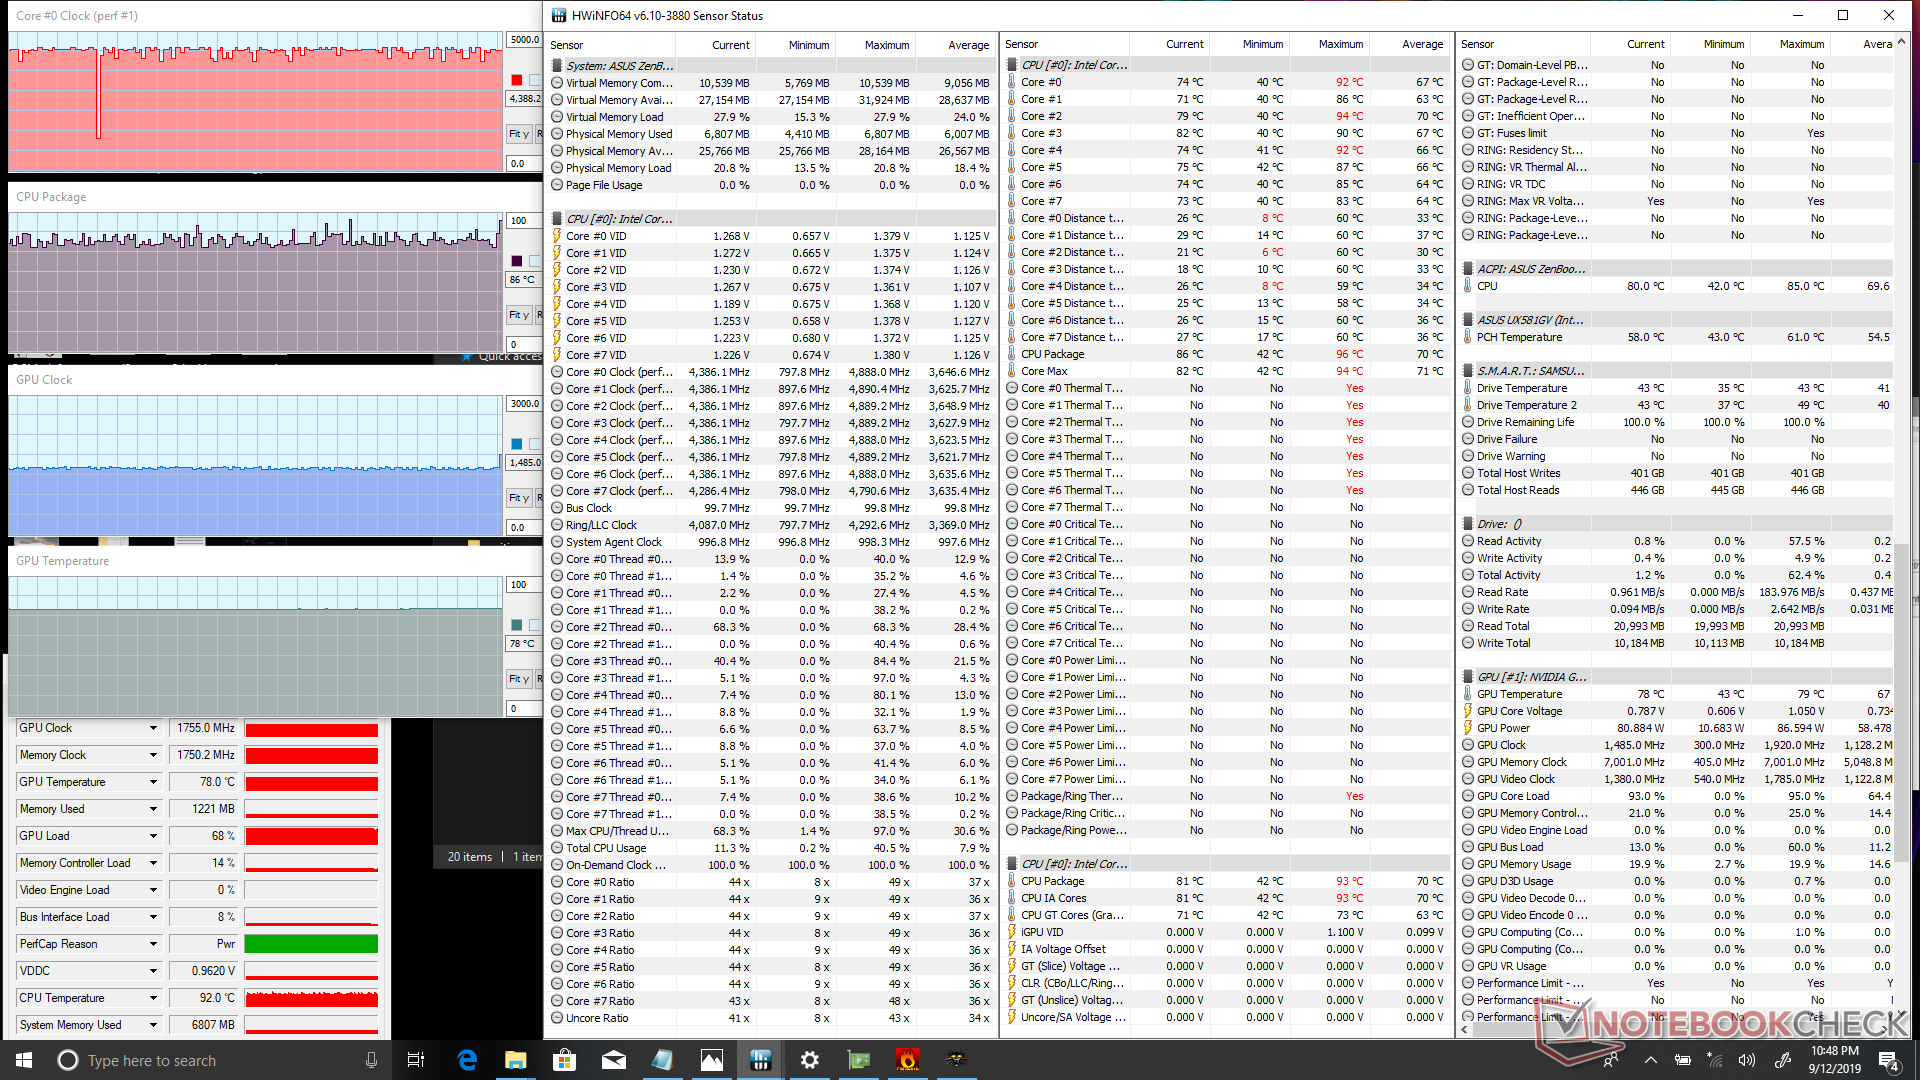Open the GPU-Z taskbar icon
The height and width of the screenshot is (1080, 1920).
click(x=858, y=1060)
